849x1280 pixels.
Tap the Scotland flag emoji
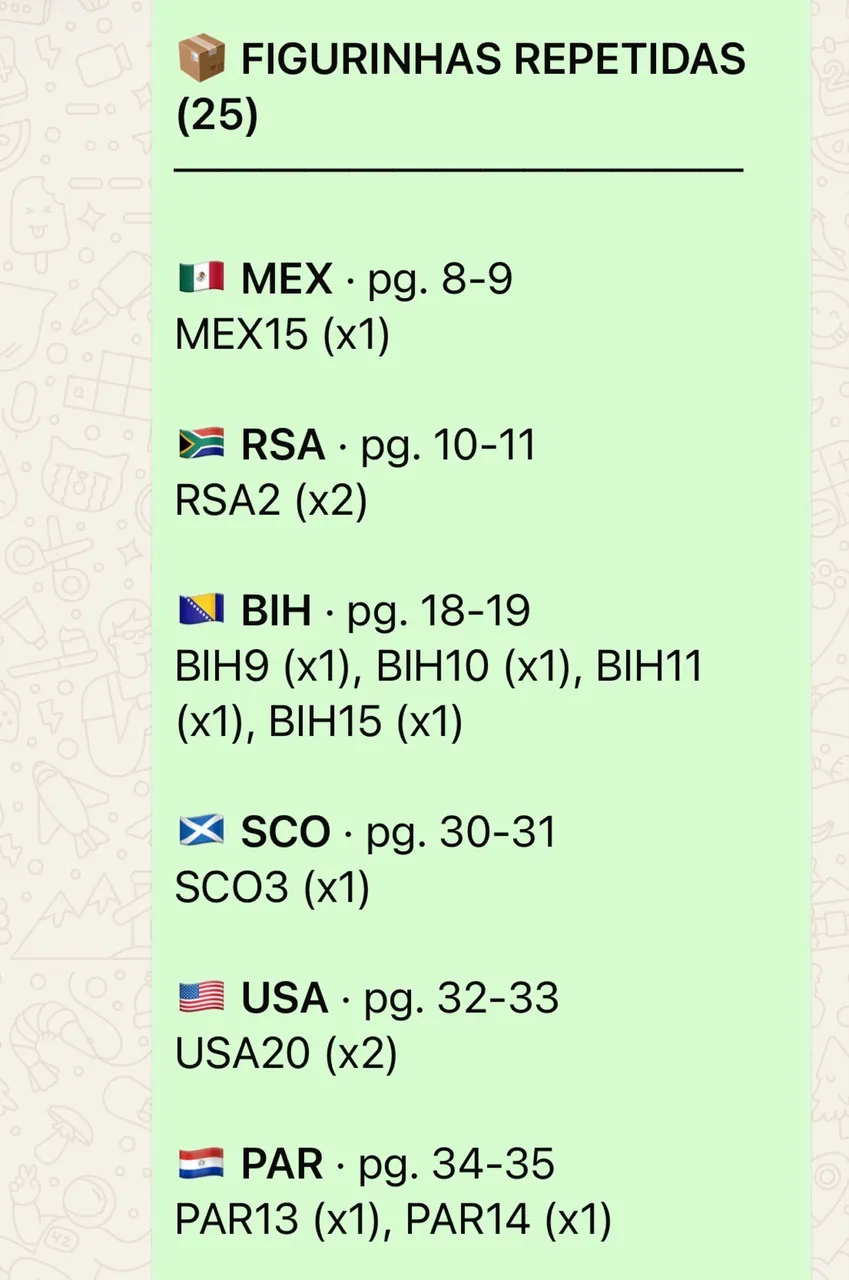(202, 832)
